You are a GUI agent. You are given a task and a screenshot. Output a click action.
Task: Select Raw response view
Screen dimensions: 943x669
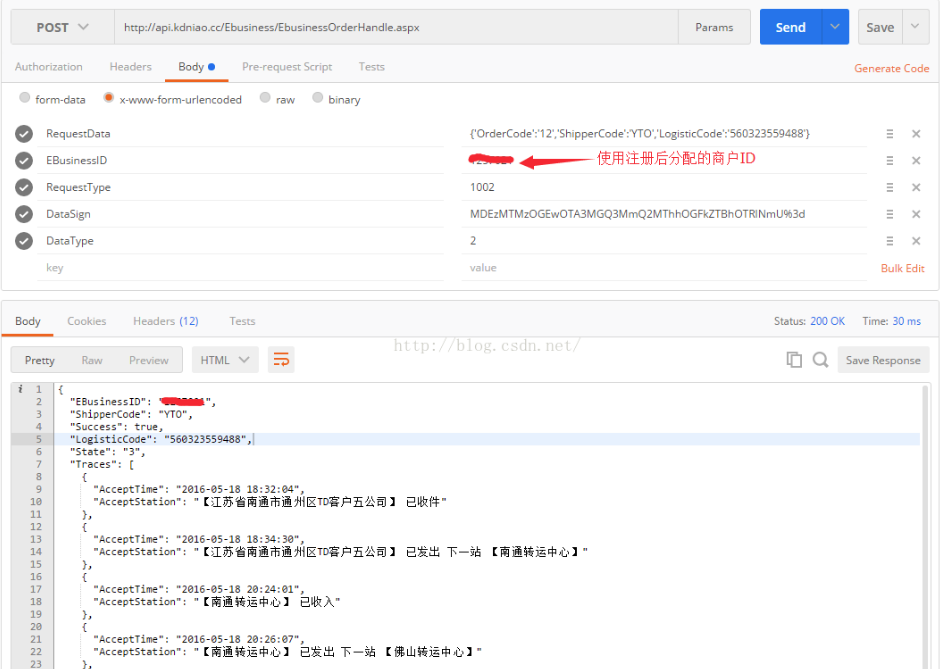pos(92,360)
